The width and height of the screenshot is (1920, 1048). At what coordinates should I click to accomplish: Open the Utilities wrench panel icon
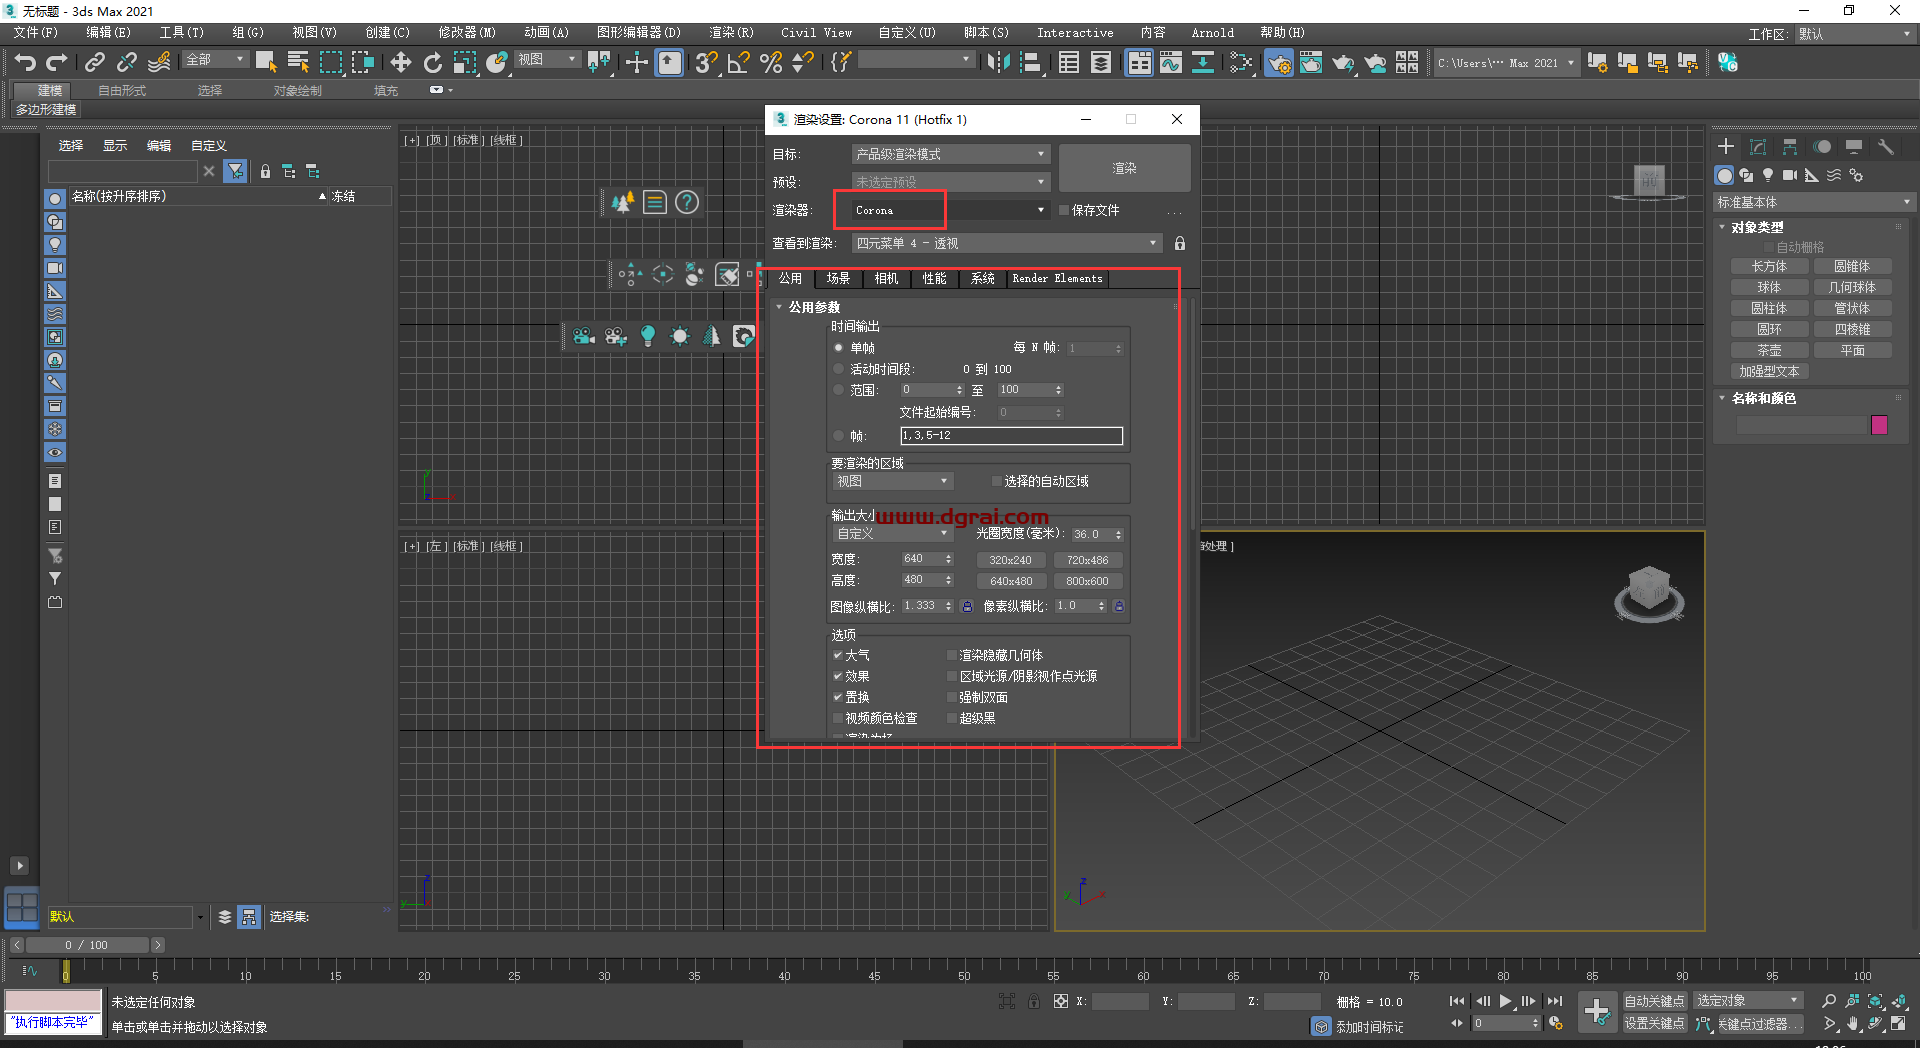pyautogui.click(x=1886, y=147)
